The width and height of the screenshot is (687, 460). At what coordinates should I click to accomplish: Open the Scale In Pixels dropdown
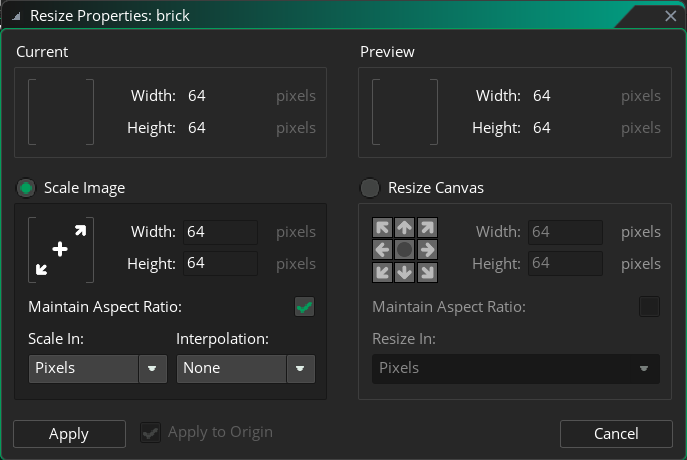tap(97, 368)
